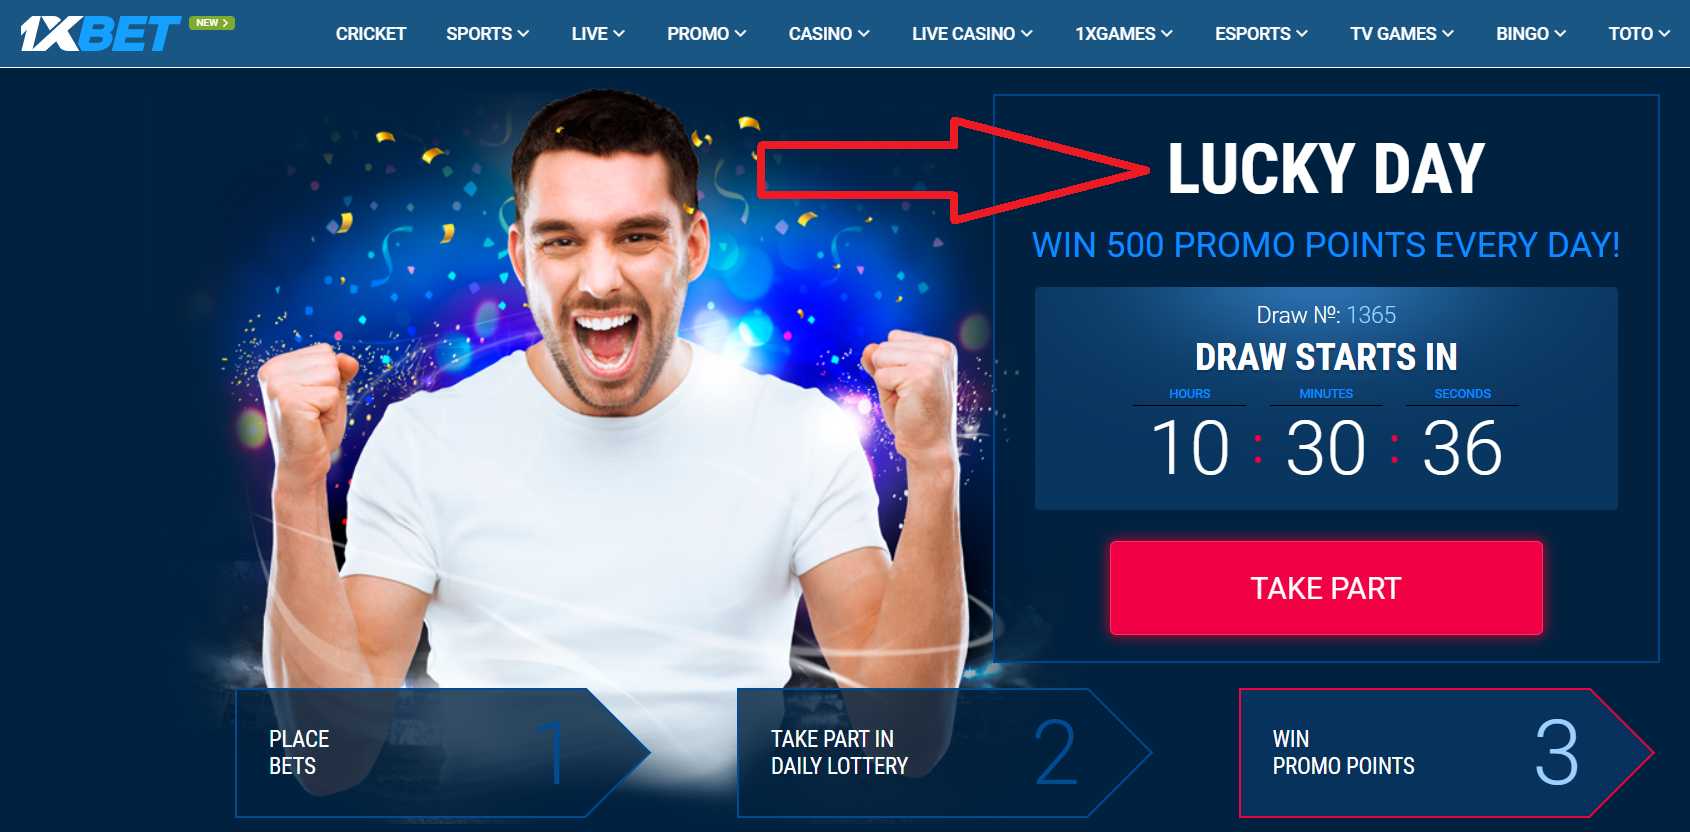Click the Lucky Day heading
The width and height of the screenshot is (1690, 832).
[1326, 169]
